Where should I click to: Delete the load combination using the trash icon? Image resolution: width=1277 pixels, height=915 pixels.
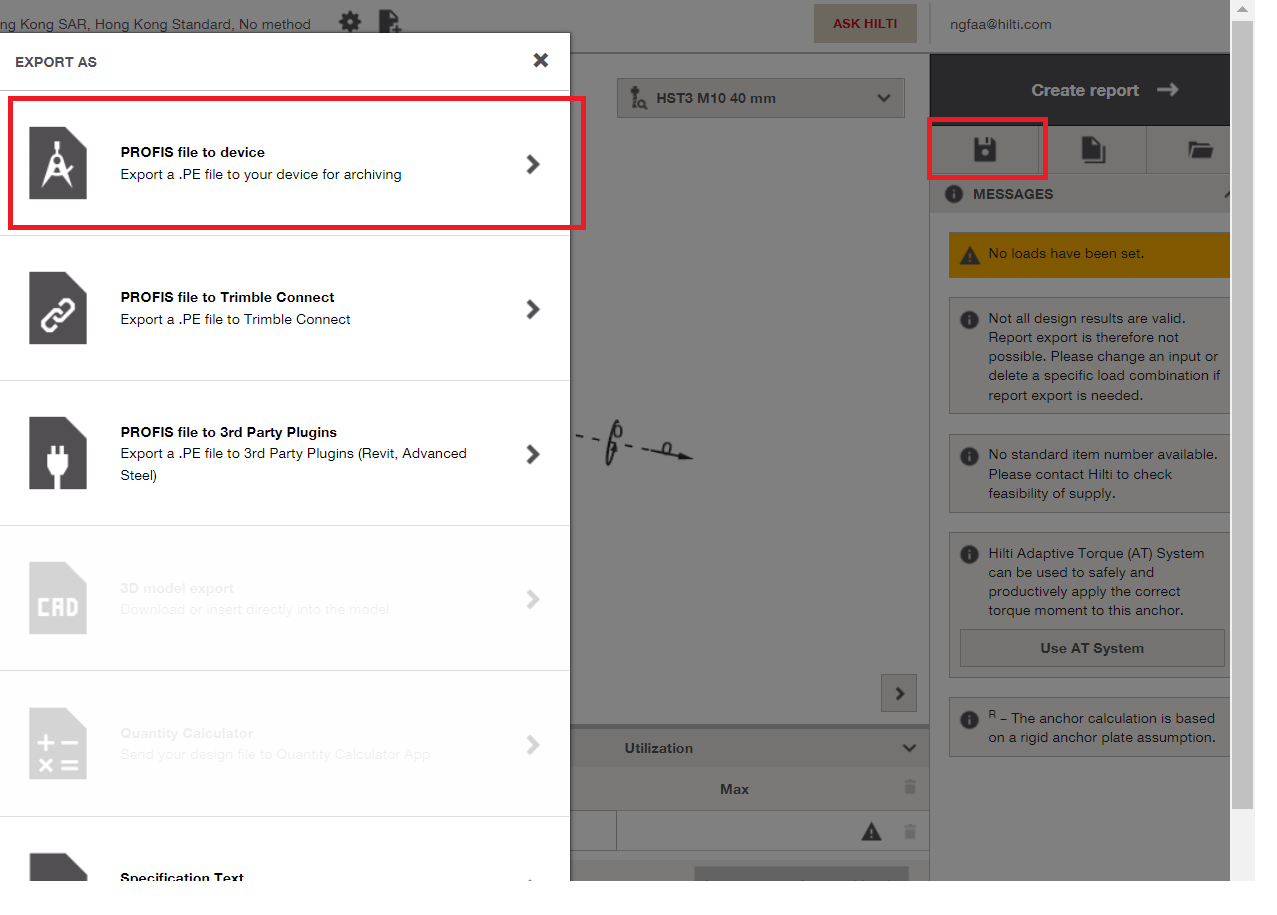[910, 831]
